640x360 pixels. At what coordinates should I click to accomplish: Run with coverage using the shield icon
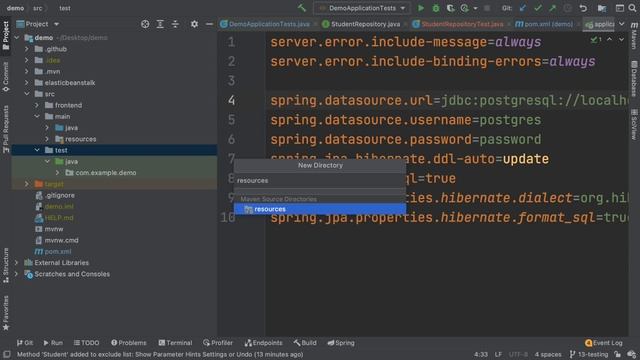450,8
